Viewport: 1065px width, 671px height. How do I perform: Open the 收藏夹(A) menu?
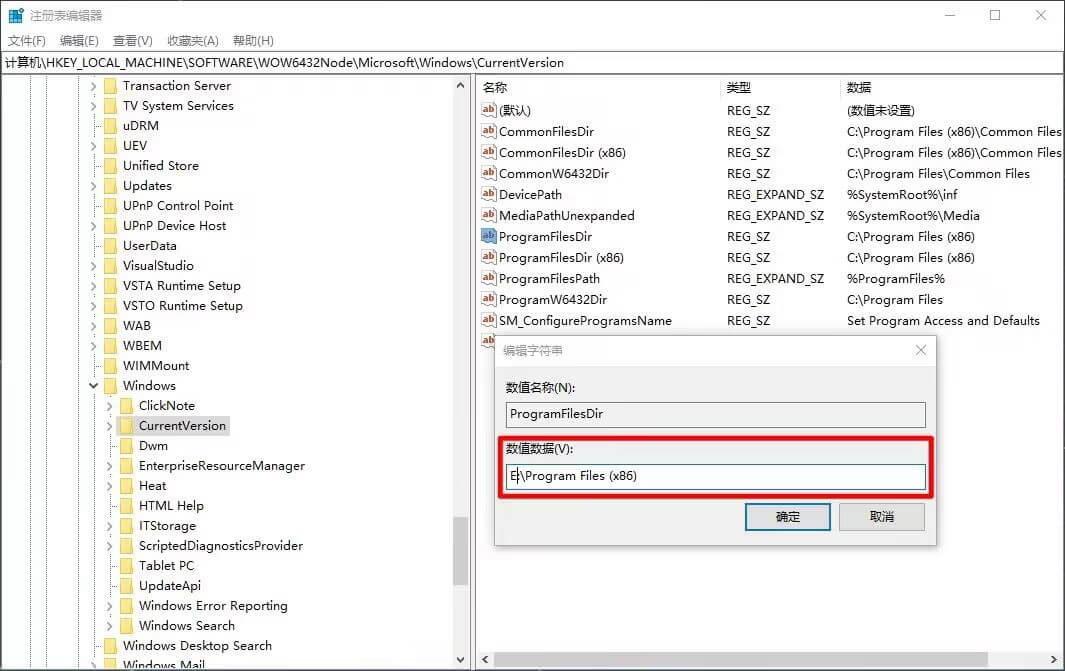[192, 41]
